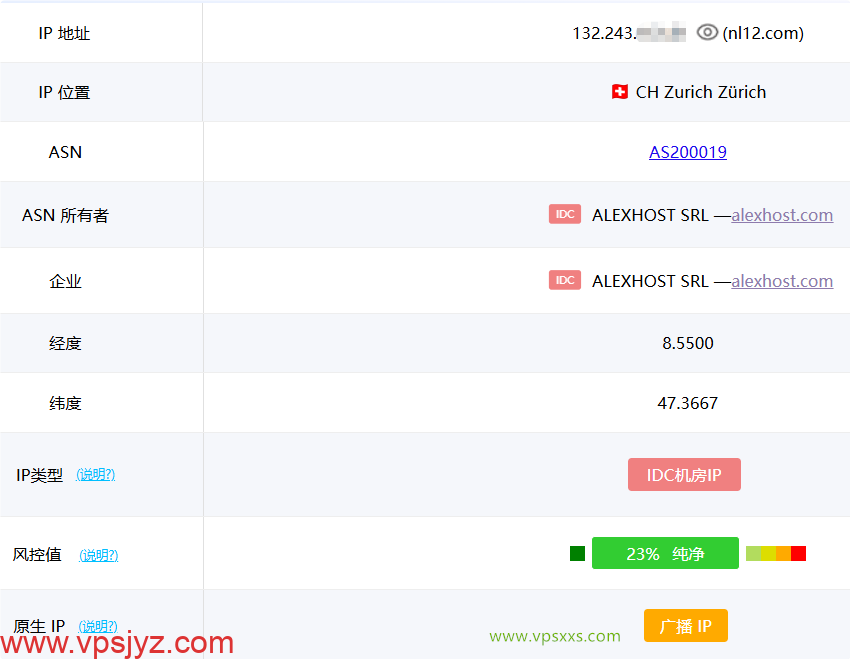Click the (nl12.com) hostname text
This screenshot has height=659, width=850.
[x=763, y=33]
